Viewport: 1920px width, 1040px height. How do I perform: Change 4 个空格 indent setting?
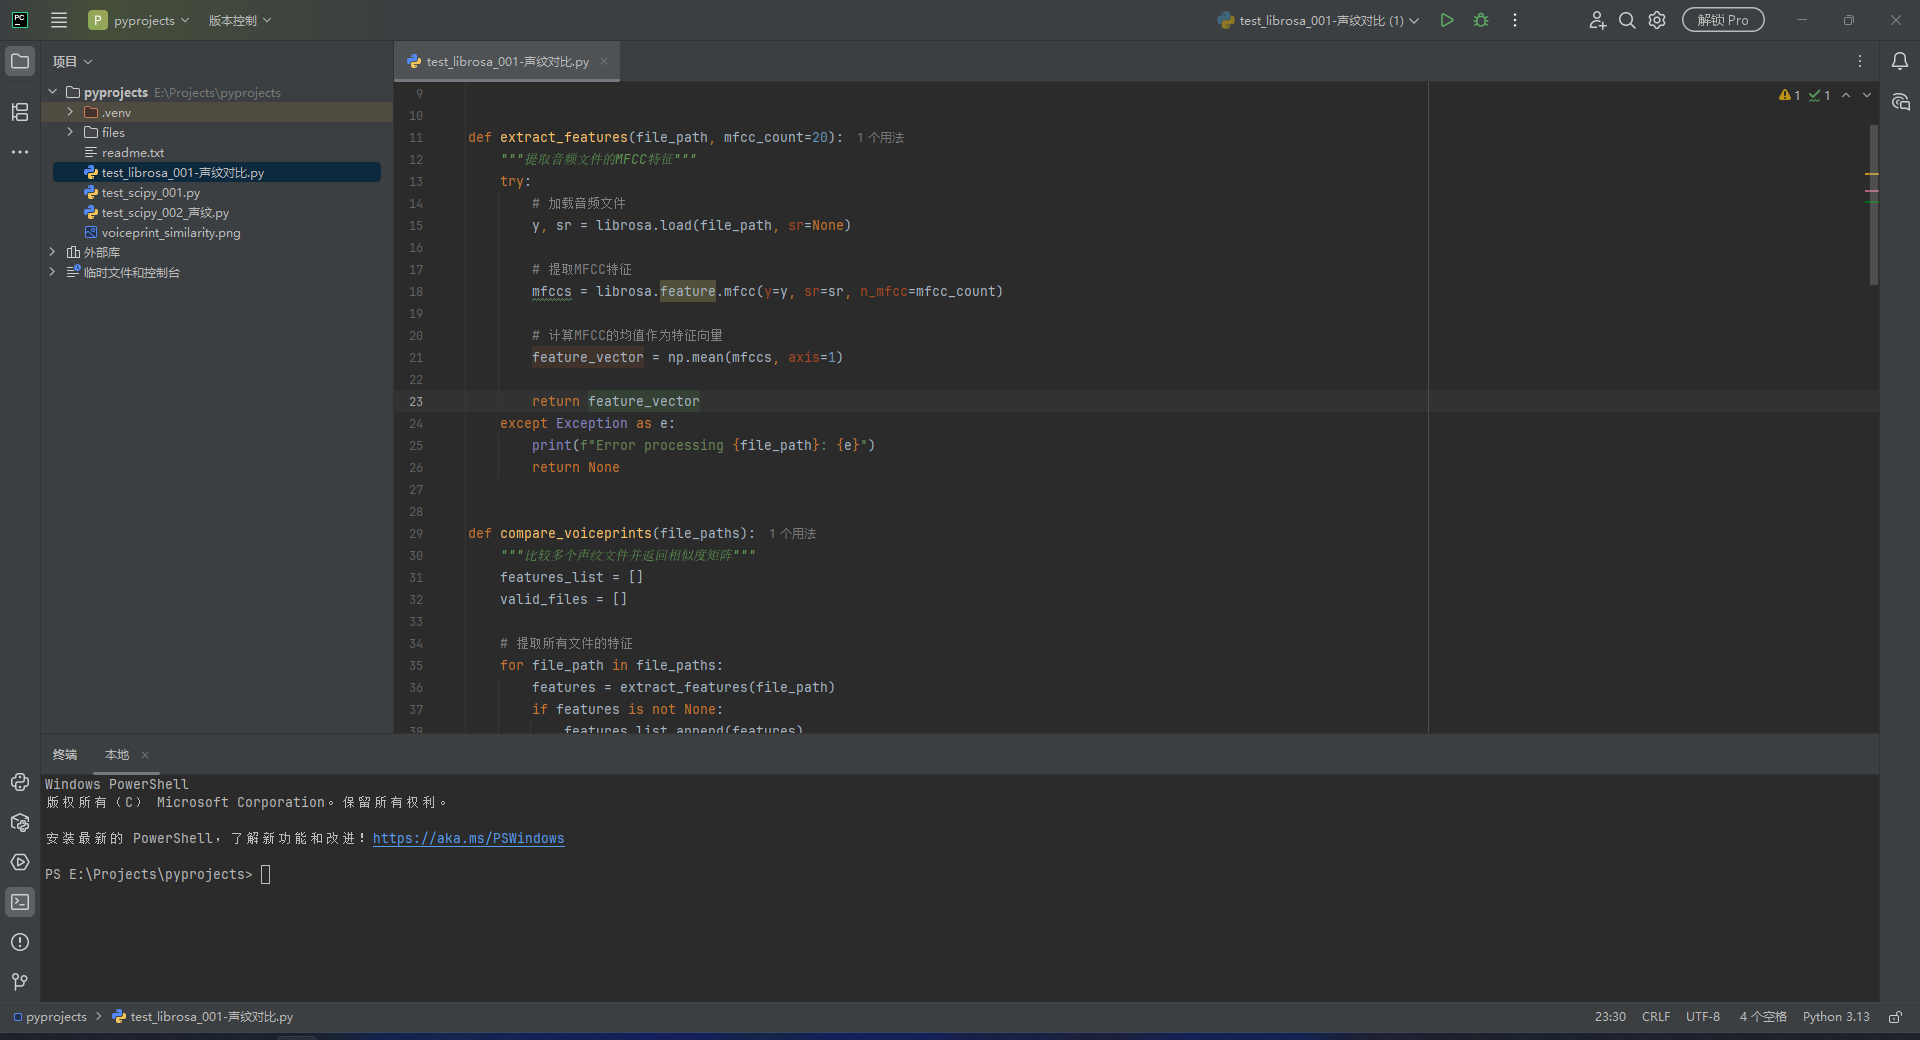(x=1763, y=1017)
